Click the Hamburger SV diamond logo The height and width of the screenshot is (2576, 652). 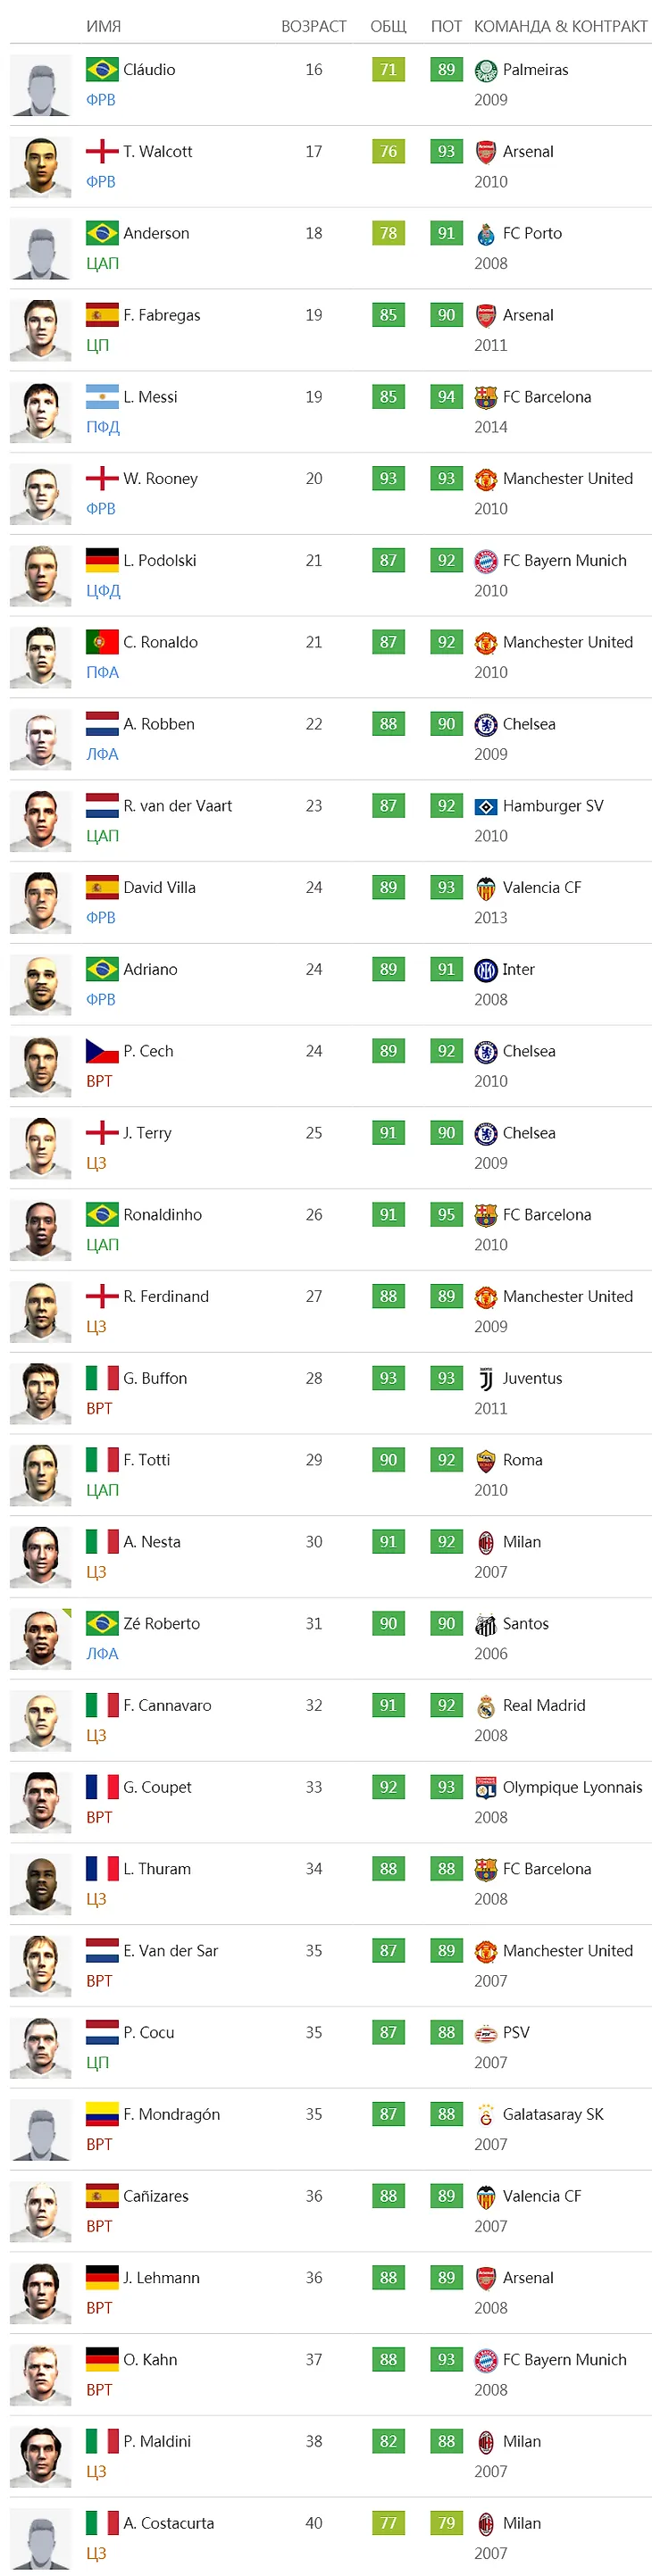[x=485, y=806]
